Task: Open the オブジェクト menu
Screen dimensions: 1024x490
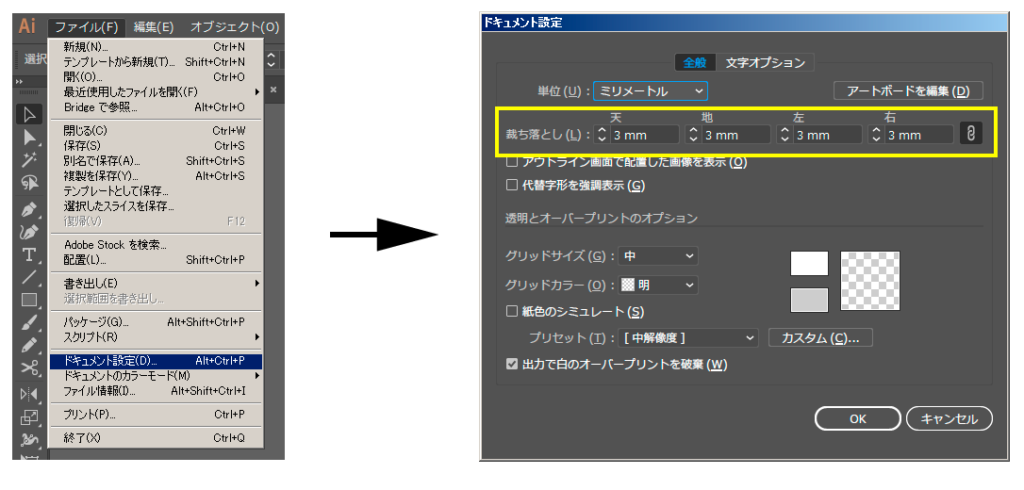Action: (234, 27)
